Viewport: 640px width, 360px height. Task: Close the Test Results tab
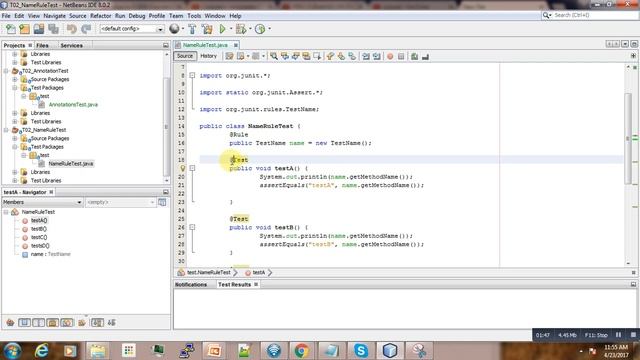256,284
